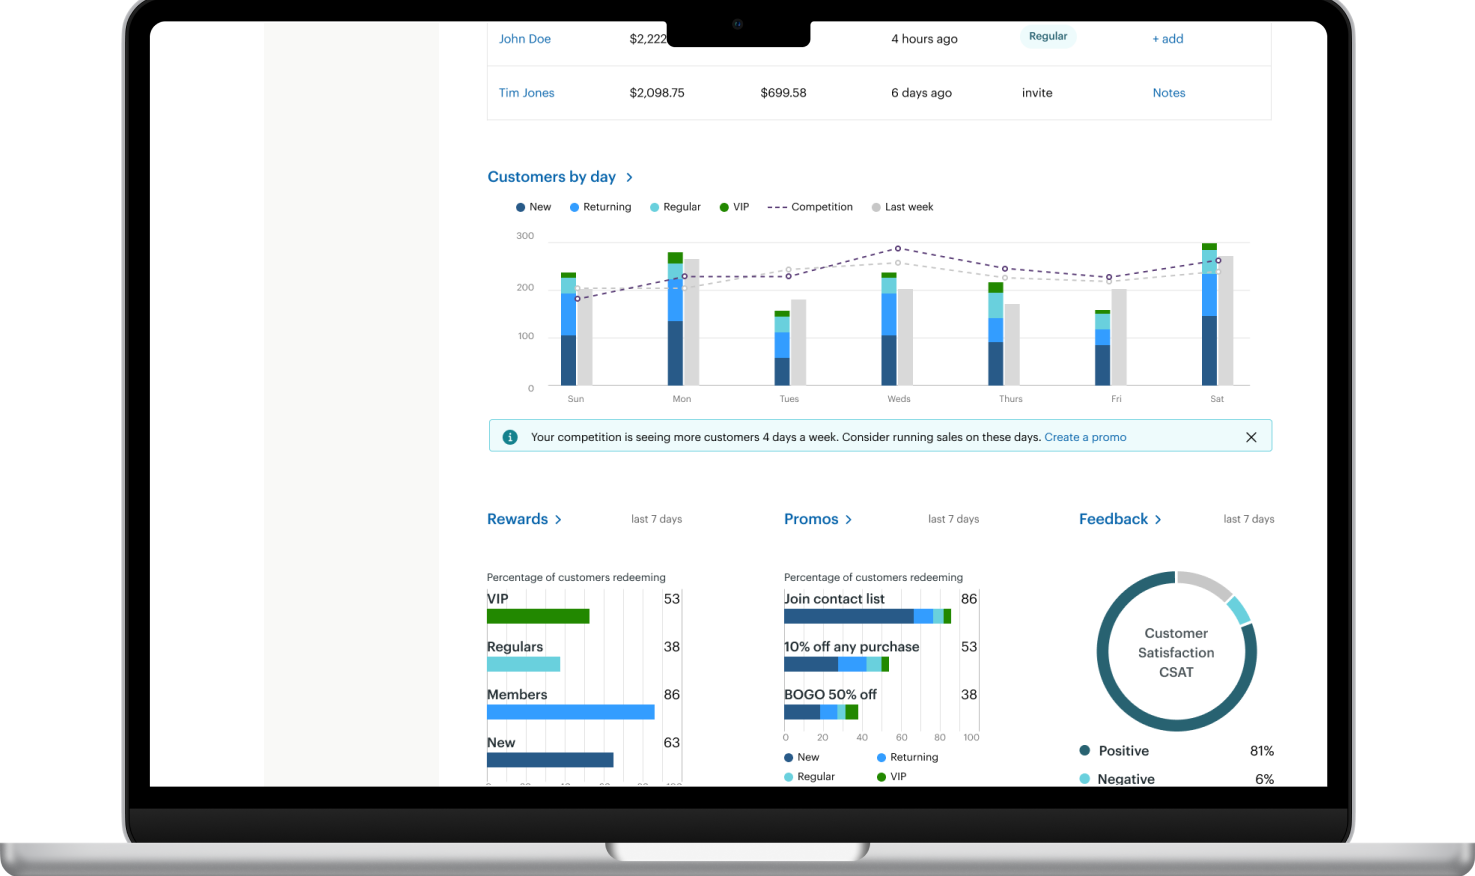The image size is (1475, 876).
Task: Select the Saturday bar in chart
Action: [x=1210, y=314]
